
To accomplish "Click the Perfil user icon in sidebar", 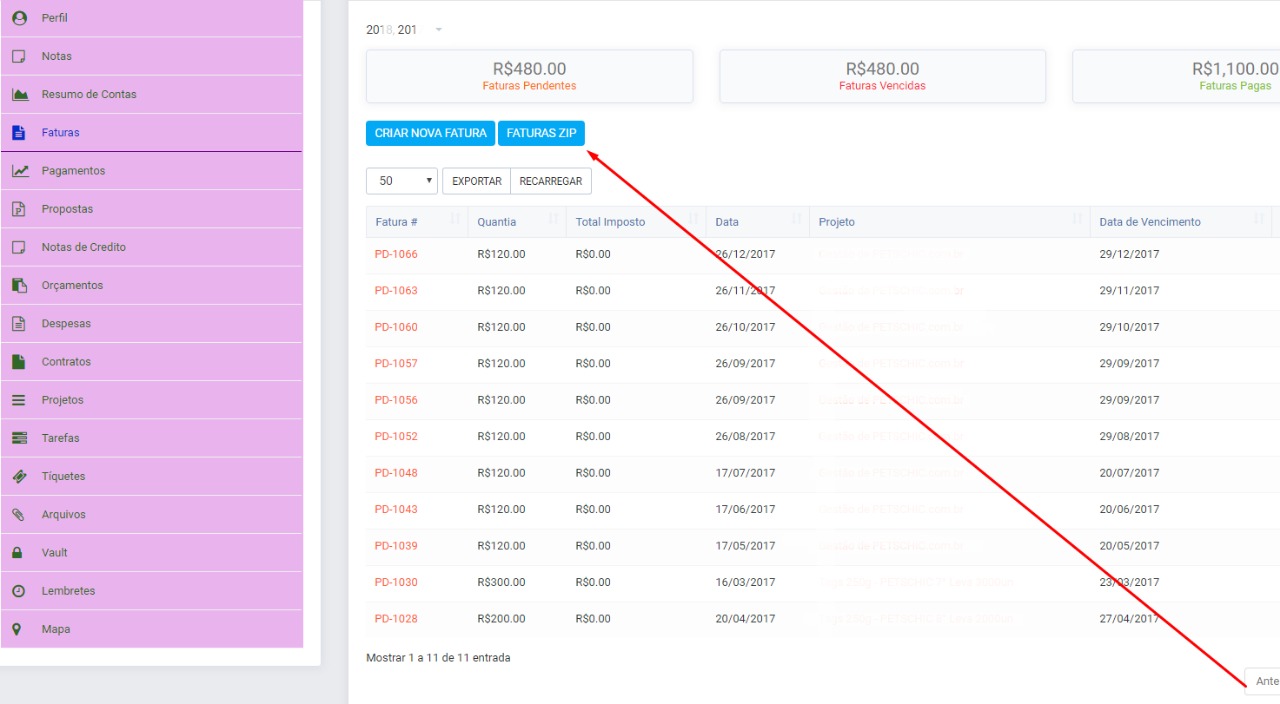I will click(19, 18).
